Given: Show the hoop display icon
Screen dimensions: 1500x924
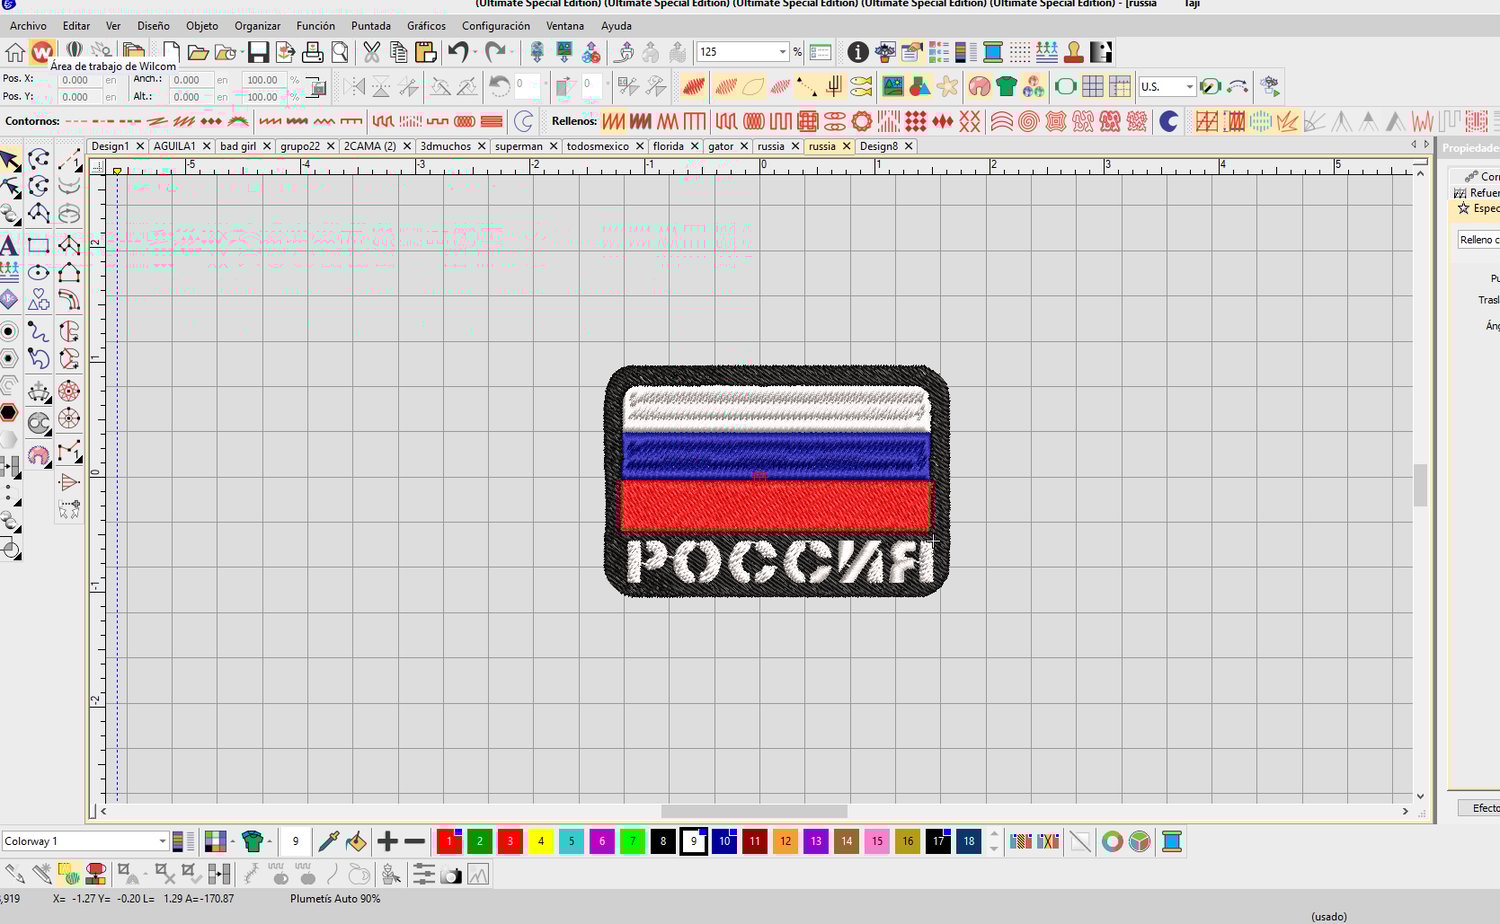Looking at the screenshot, I should [1066, 87].
